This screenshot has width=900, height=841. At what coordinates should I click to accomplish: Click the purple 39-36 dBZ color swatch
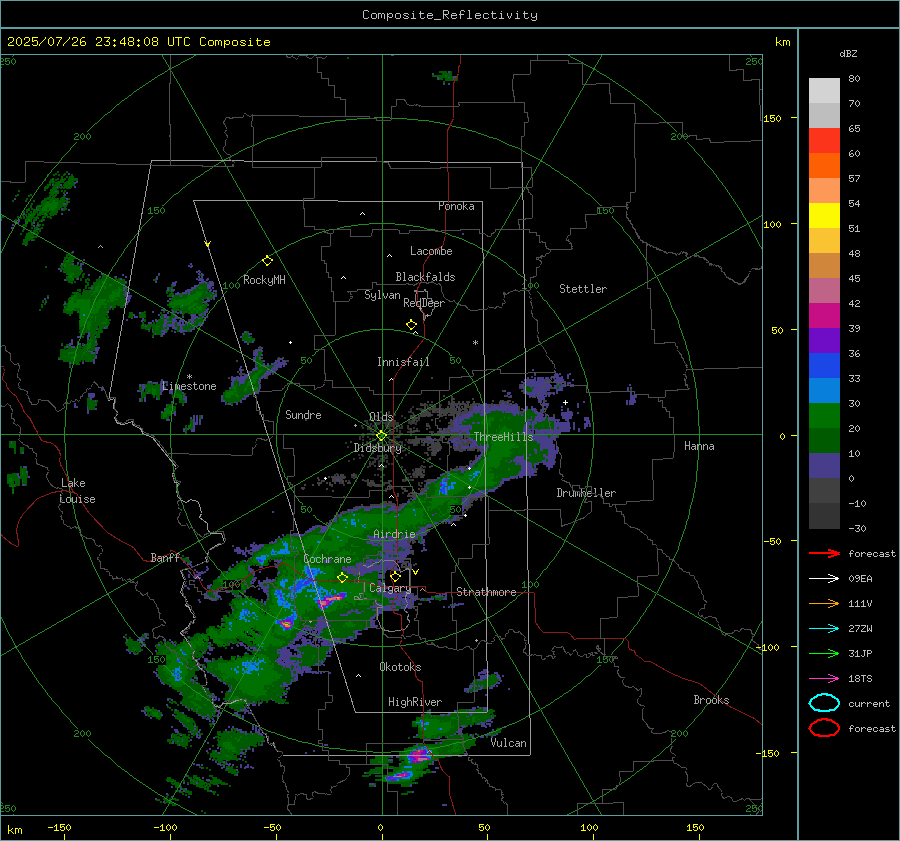click(824, 341)
